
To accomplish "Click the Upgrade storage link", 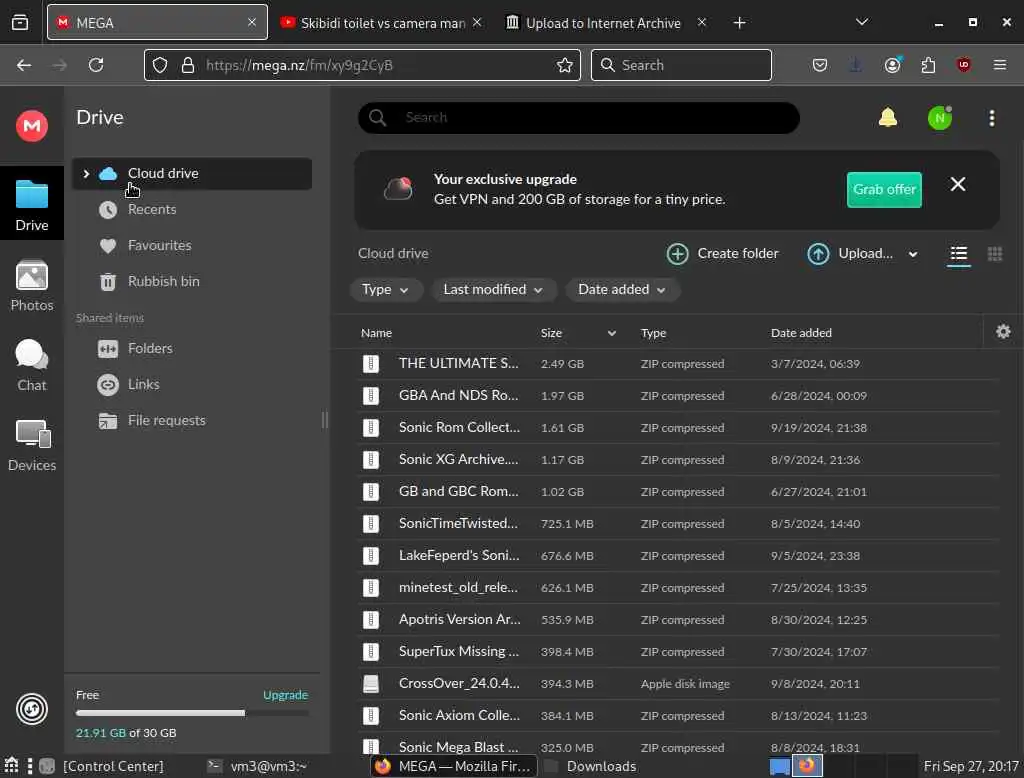I will [x=285, y=695].
